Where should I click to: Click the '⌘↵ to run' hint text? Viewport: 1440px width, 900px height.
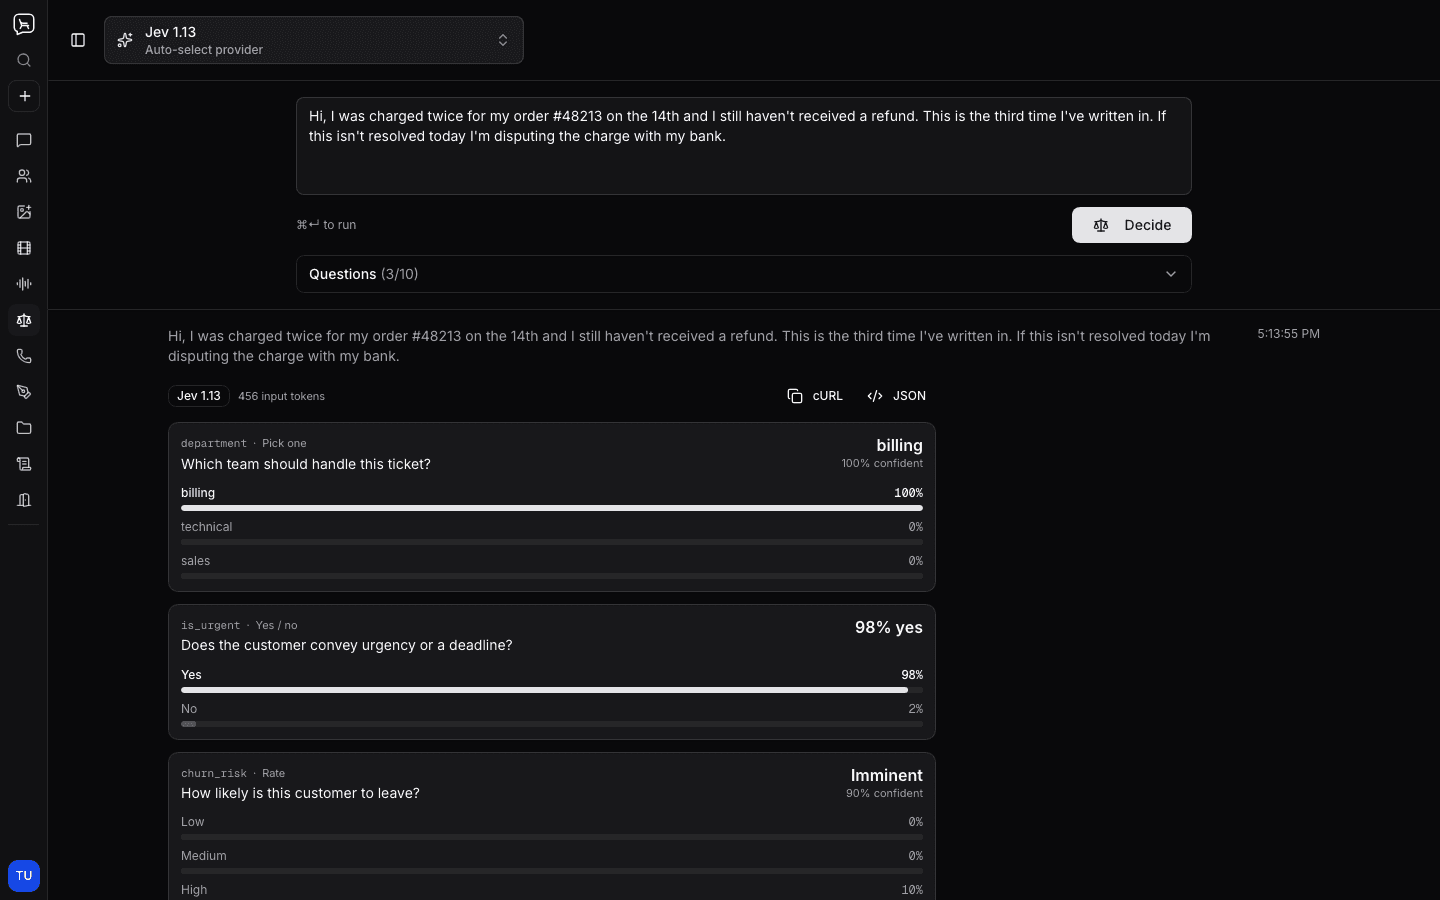coord(326,225)
